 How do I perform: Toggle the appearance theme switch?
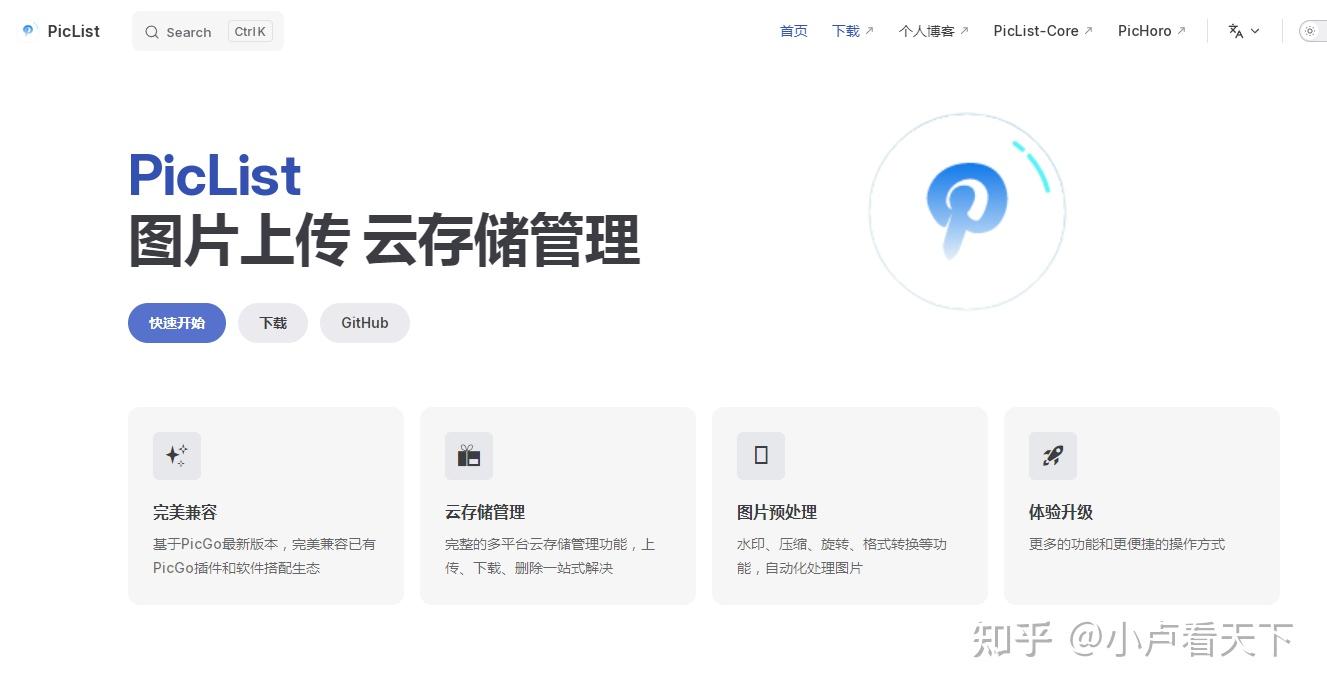1310,31
